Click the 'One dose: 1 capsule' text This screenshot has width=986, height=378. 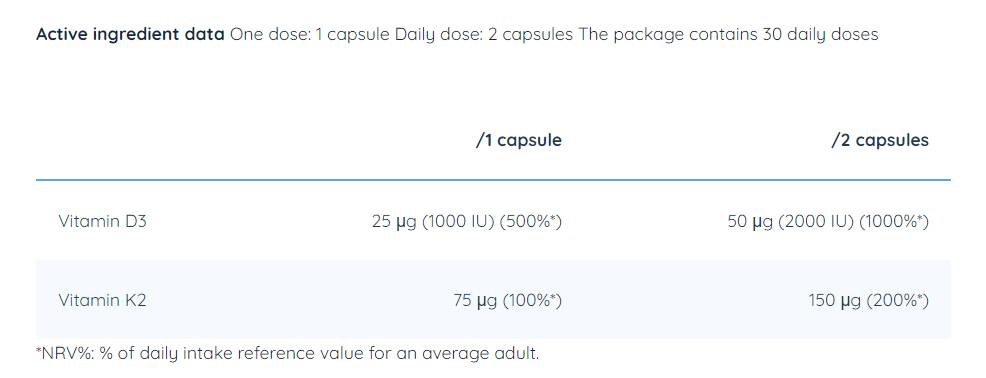[310, 34]
